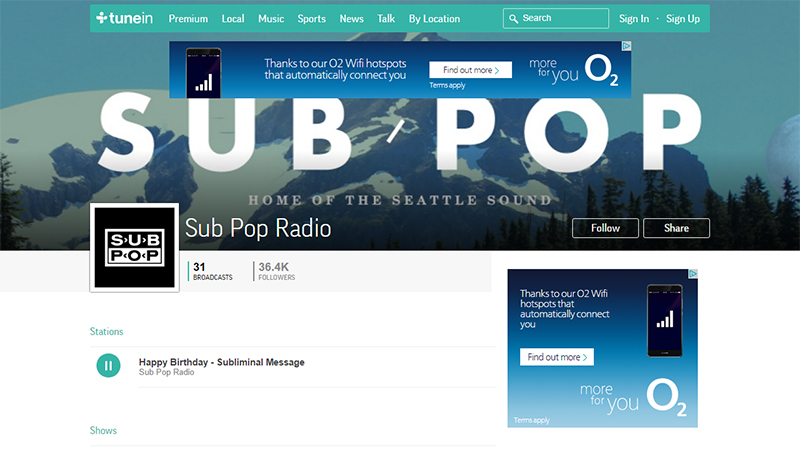Open Happy Birthday - Subliminal Message title
The width and height of the screenshot is (800, 450).
coord(221,362)
